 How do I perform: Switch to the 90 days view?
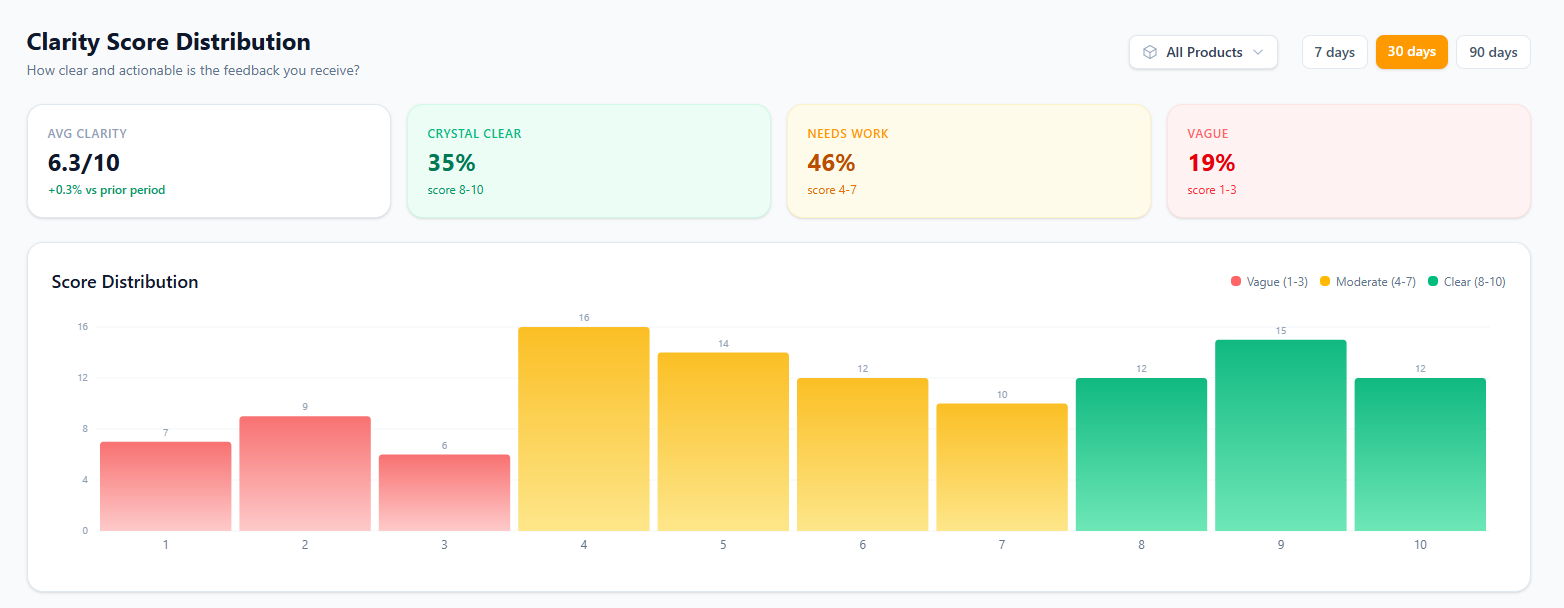(1492, 52)
